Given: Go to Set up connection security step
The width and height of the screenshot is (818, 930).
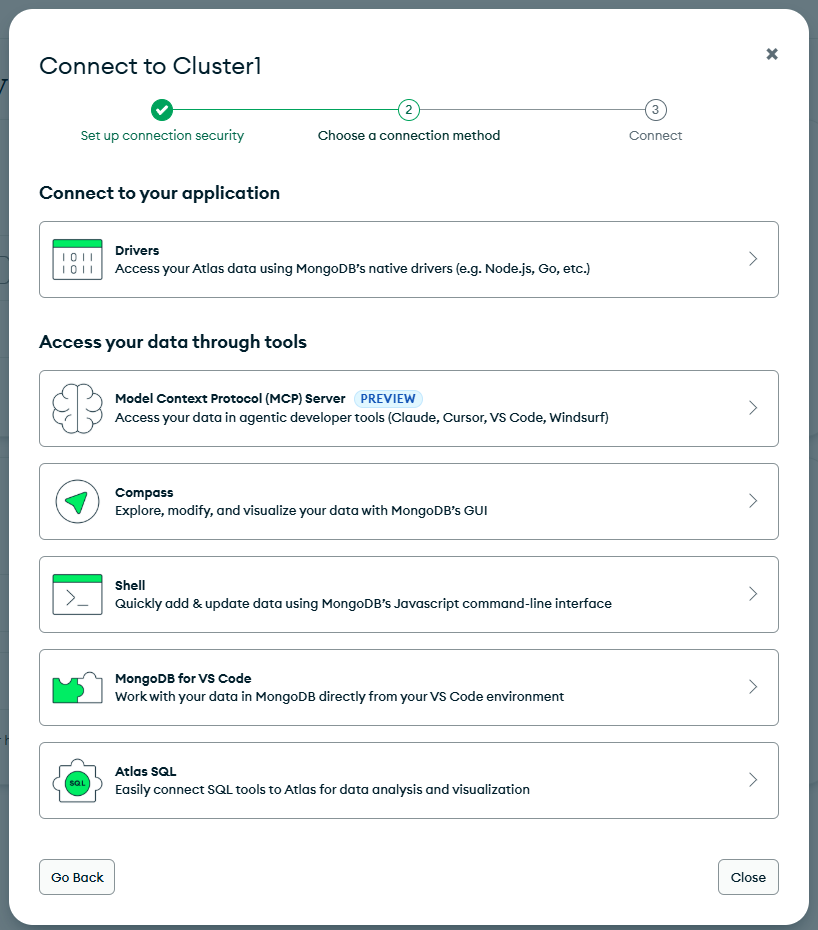Looking at the screenshot, I should tap(162, 136).
